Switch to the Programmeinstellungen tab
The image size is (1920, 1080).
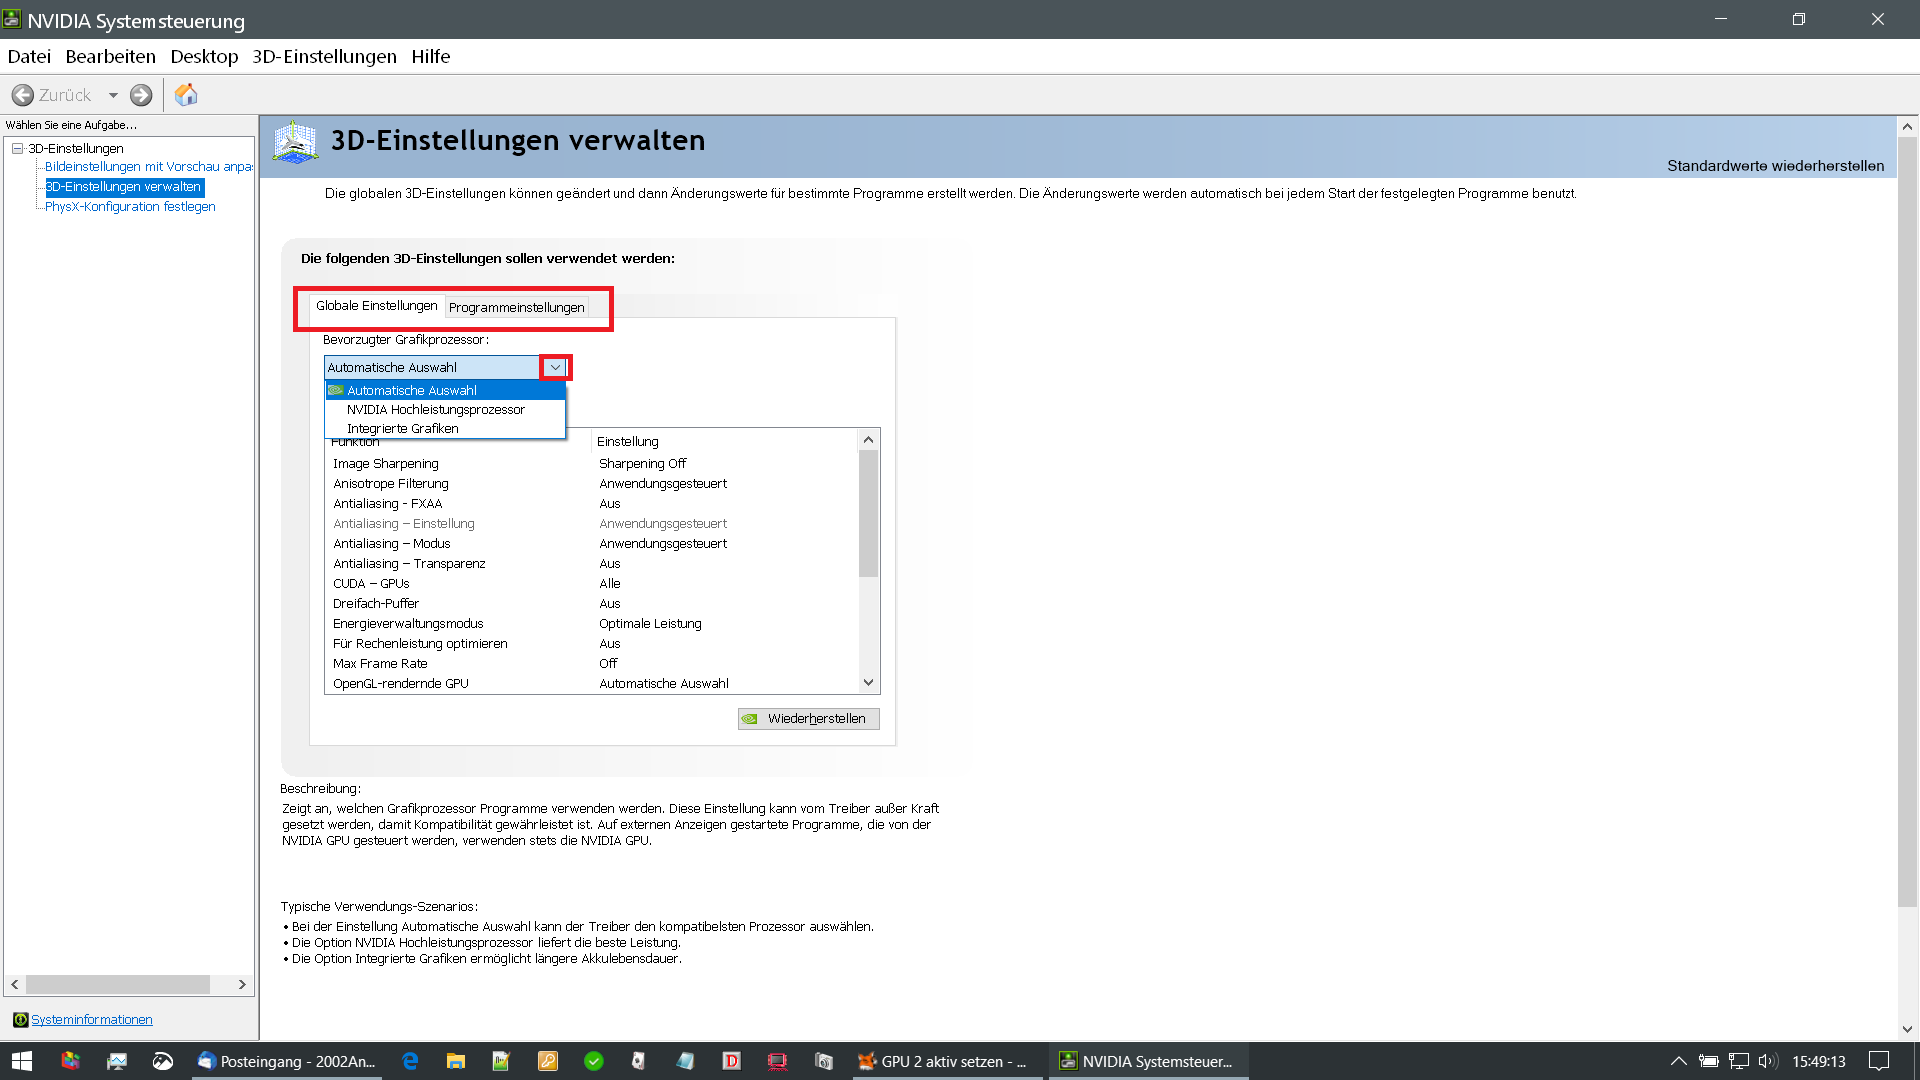click(516, 307)
